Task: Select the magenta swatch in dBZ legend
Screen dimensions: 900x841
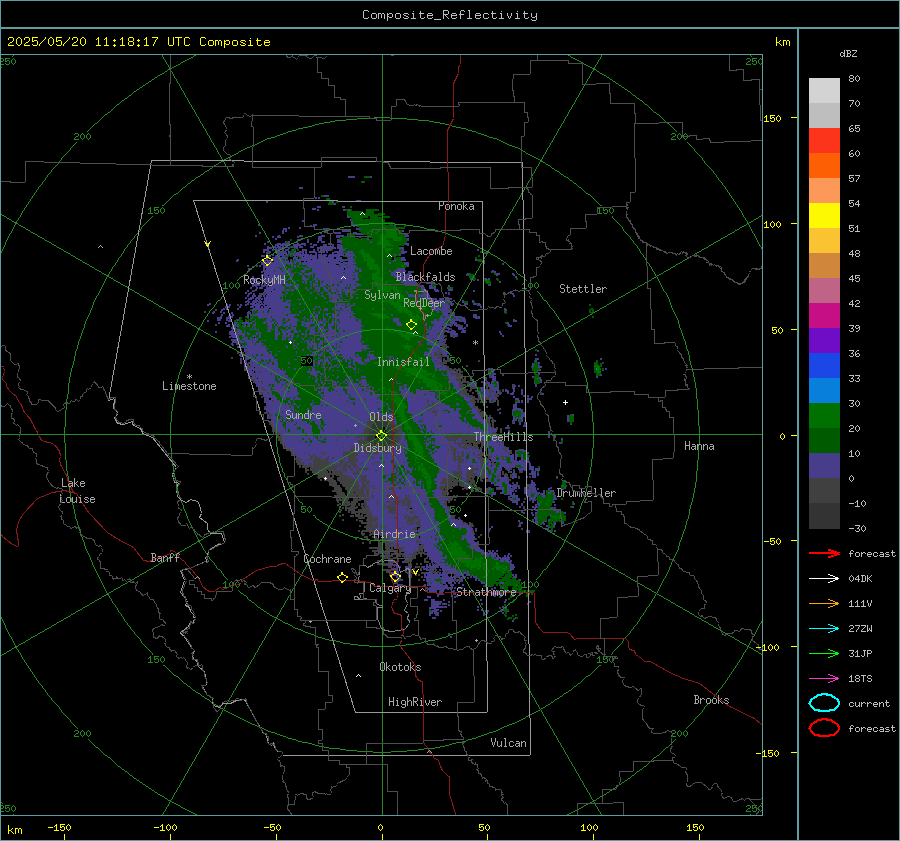Action: 824,316
